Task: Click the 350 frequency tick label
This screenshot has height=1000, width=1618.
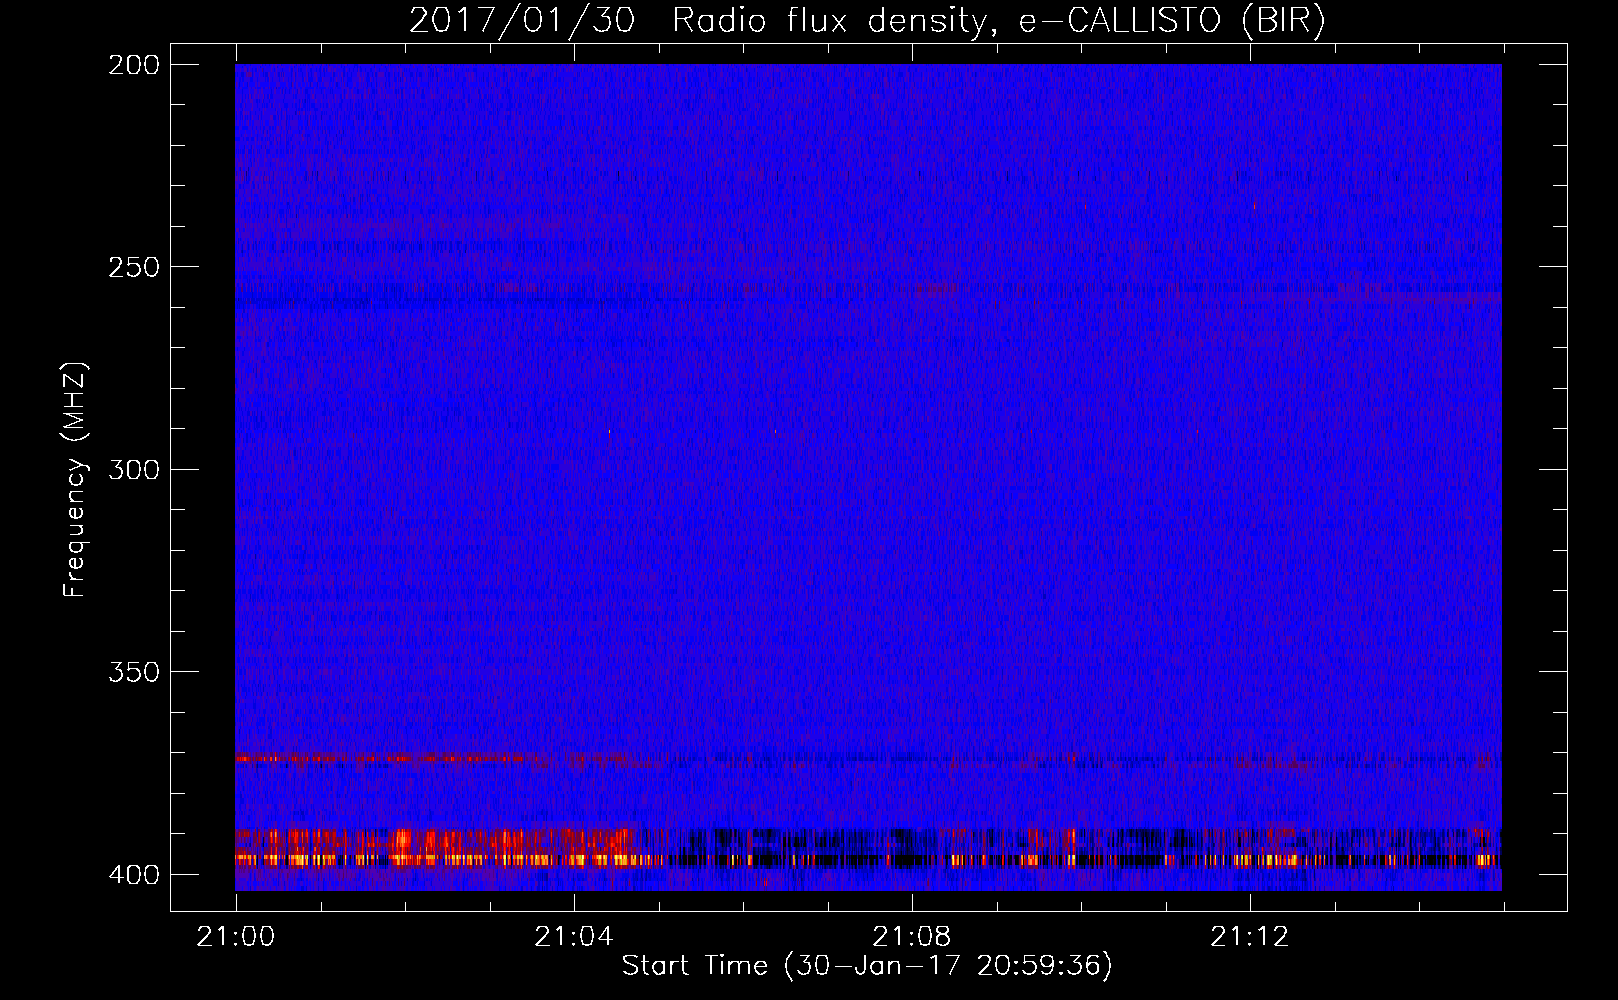Action: tap(133, 672)
